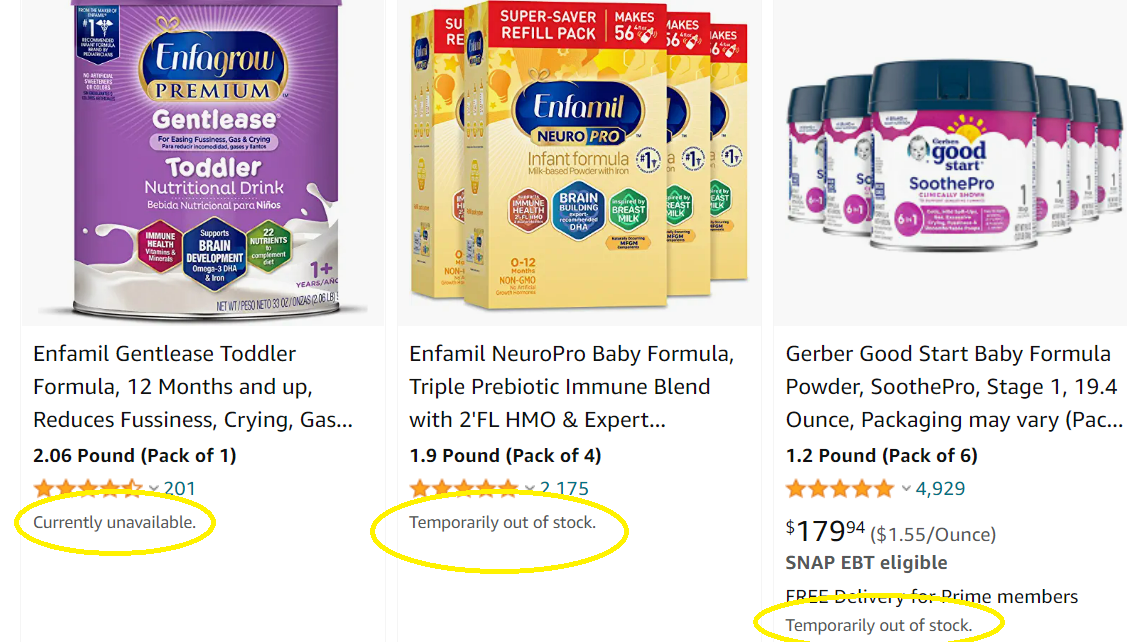This screenshot has height=642, width=1127.
Task: View the 2,175 reviews for Enfamil NeuroPro
Action: tap(565, 489)
